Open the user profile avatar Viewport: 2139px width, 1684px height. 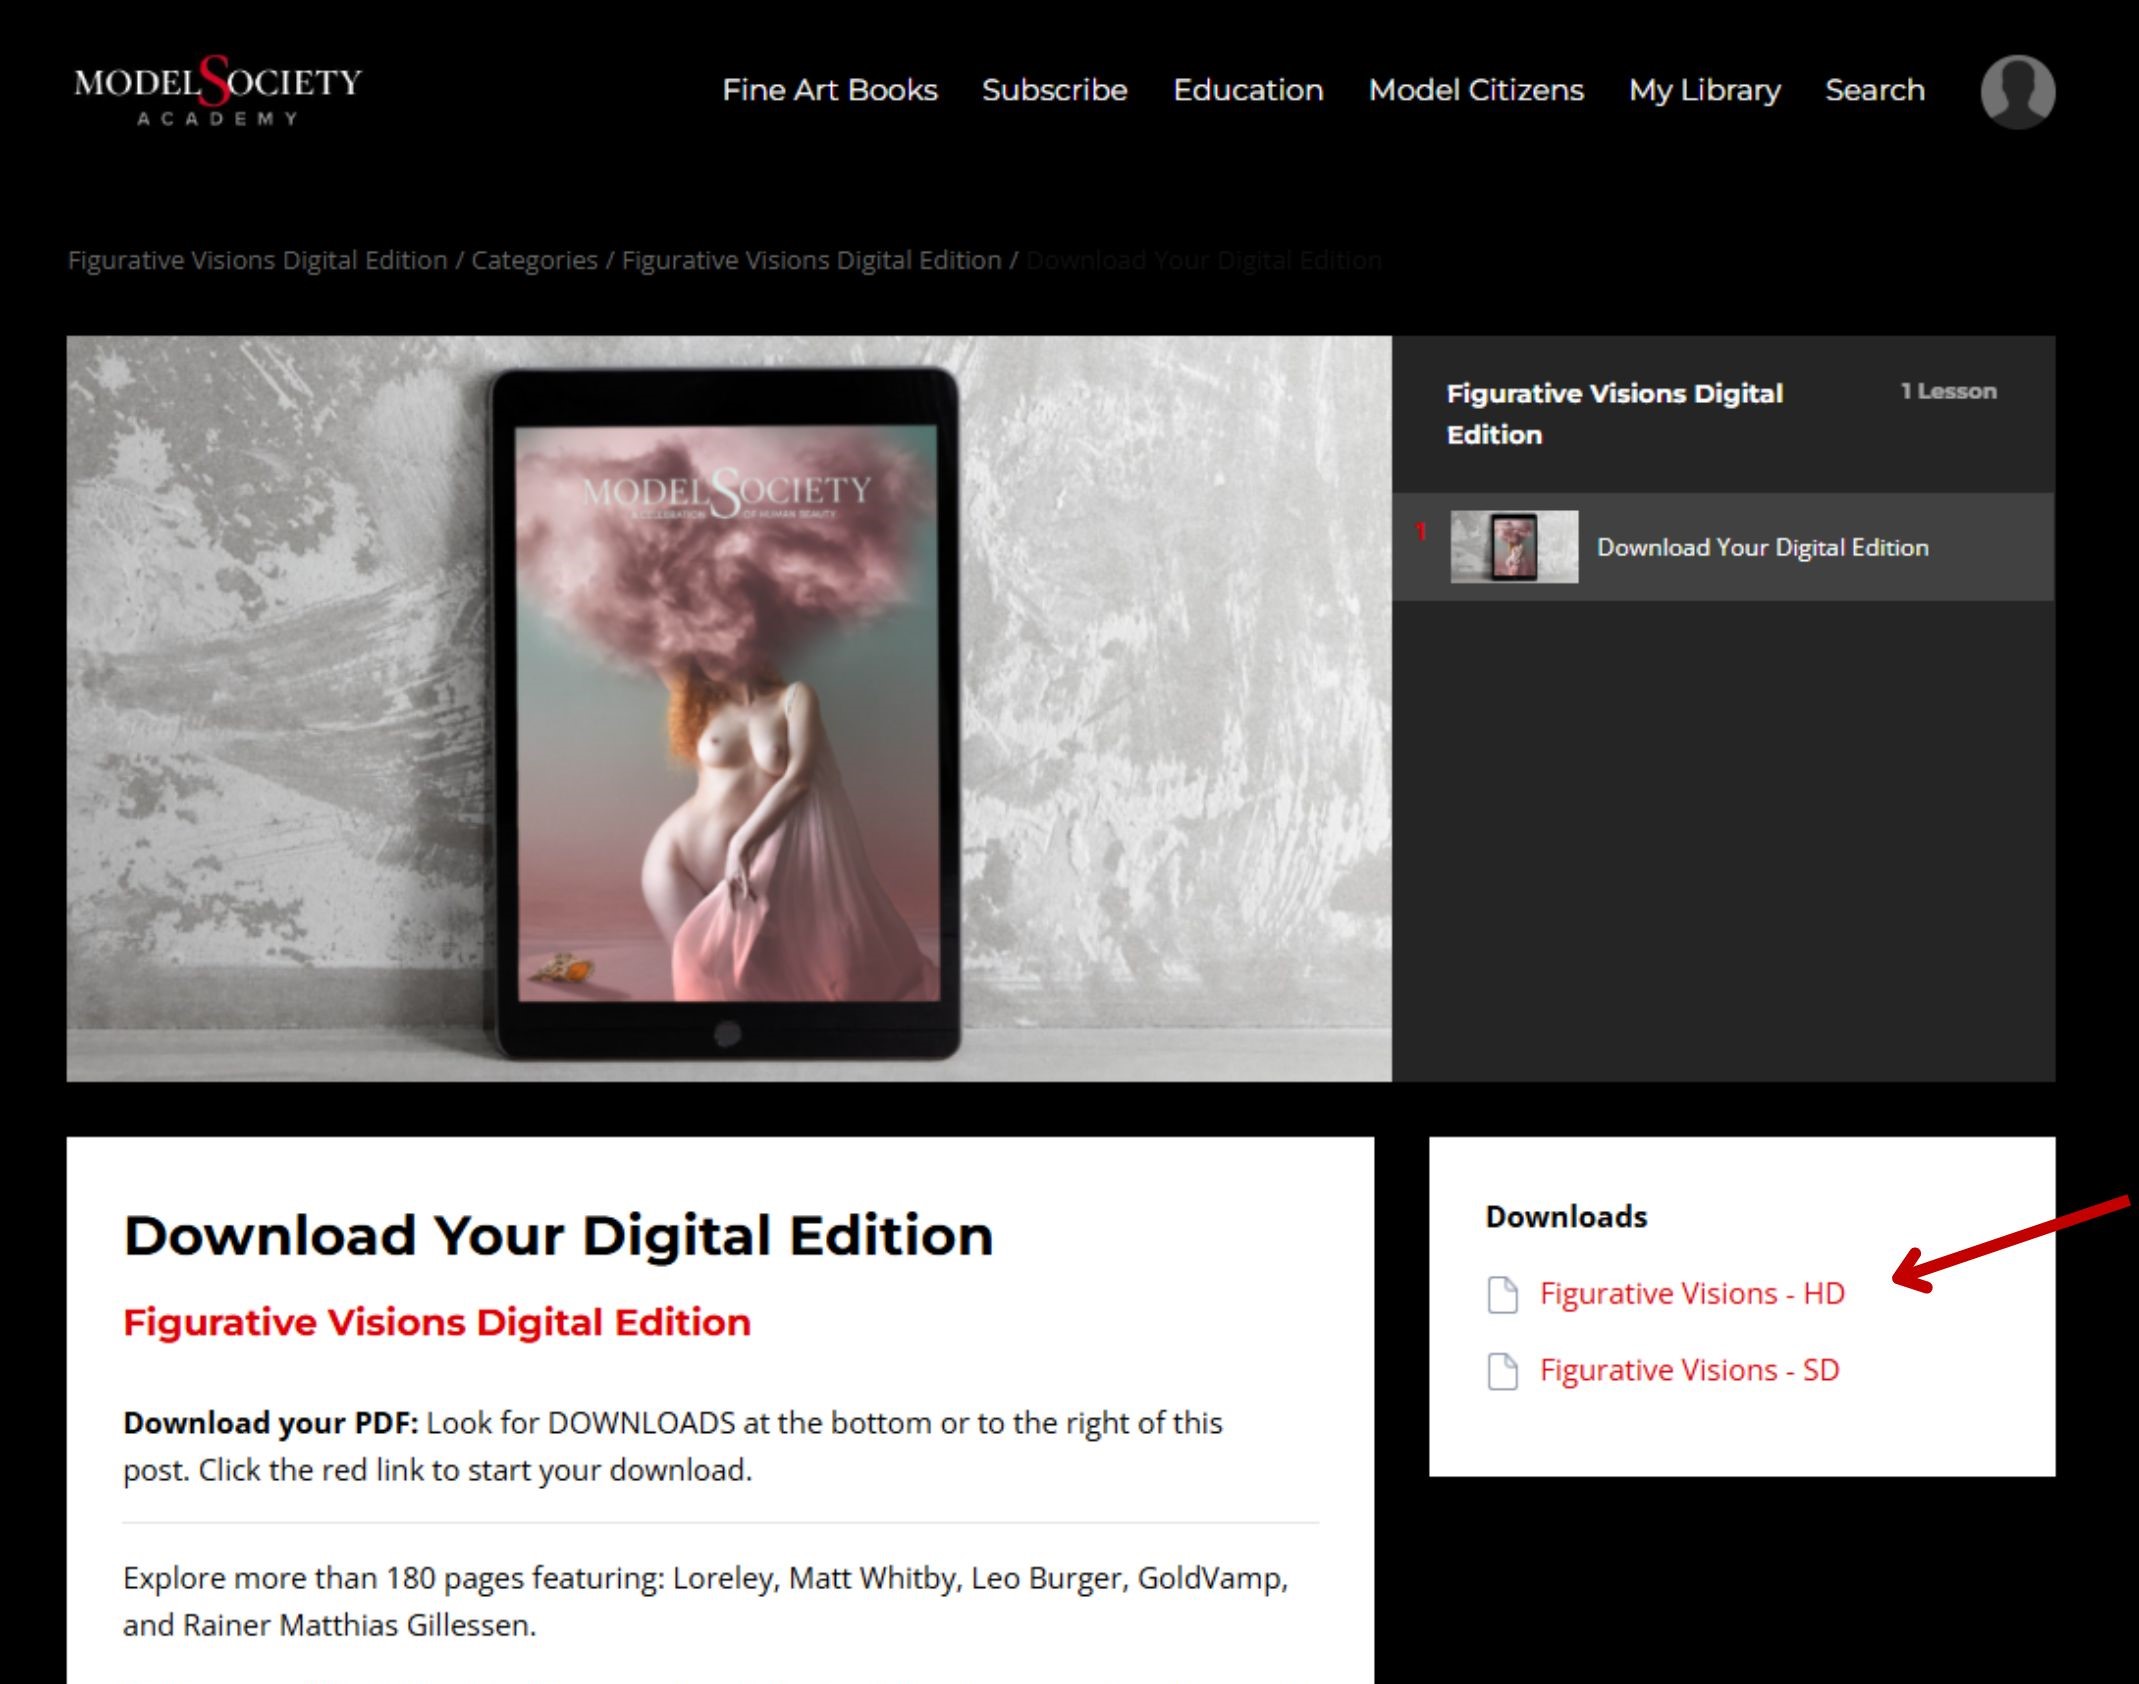pyautogui.click(x=2017, y=91)
